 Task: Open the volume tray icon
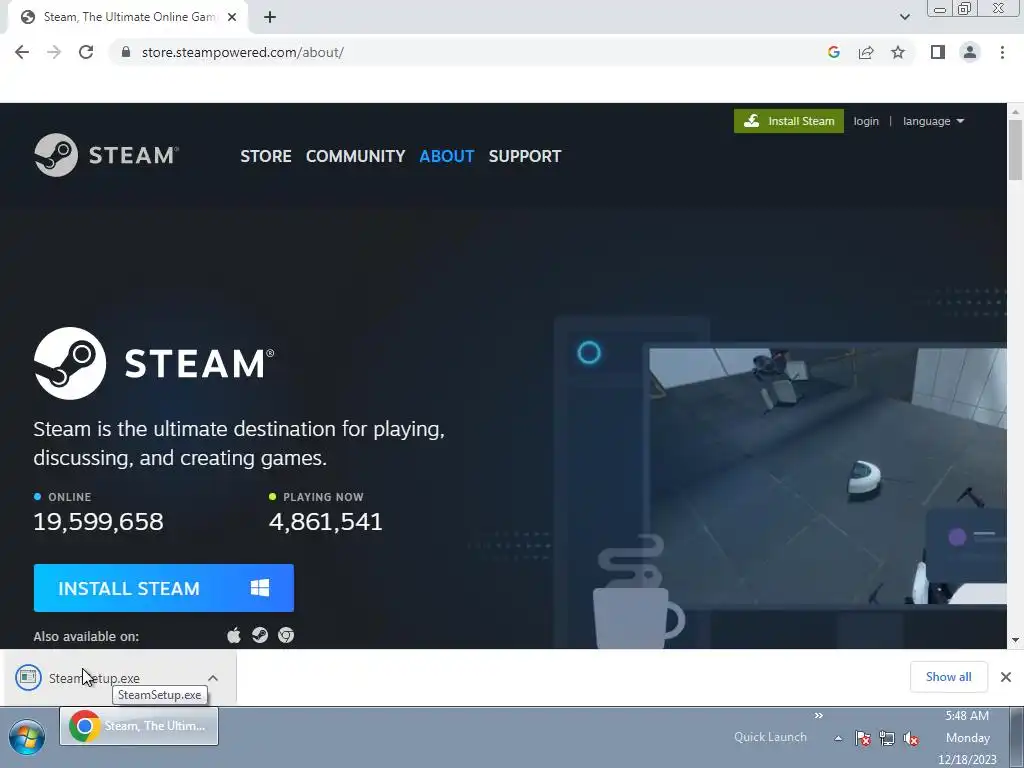point(911,739)
